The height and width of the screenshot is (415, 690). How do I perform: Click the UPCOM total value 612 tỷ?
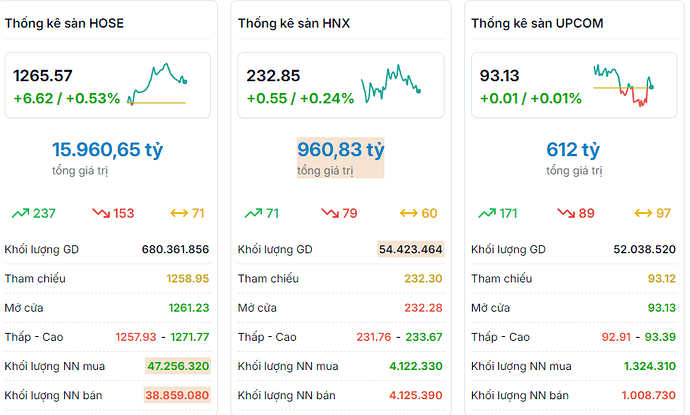click(573, 150)
